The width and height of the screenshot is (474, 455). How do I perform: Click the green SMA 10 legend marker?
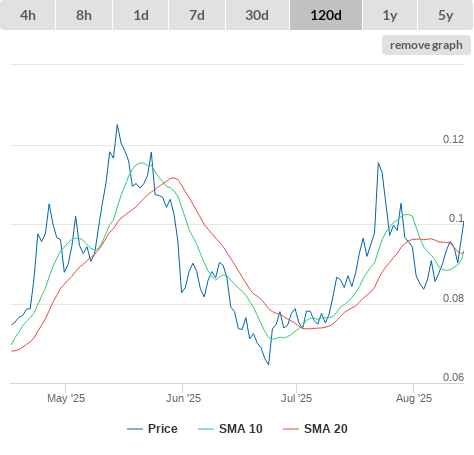click(206, 429)
